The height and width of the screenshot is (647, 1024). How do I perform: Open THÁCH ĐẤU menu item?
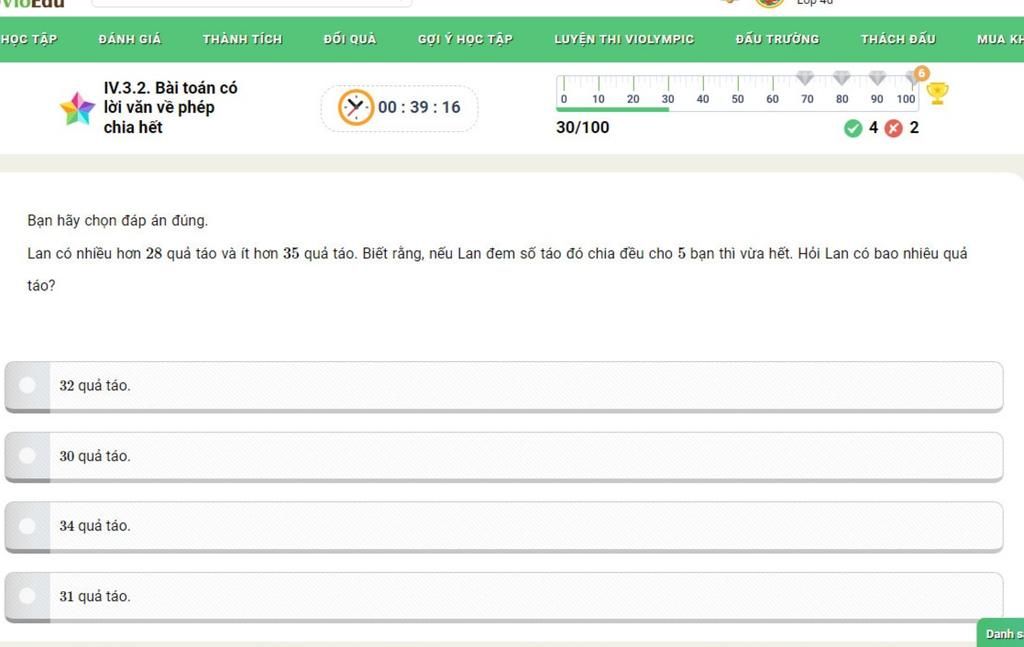coord(898,39)
